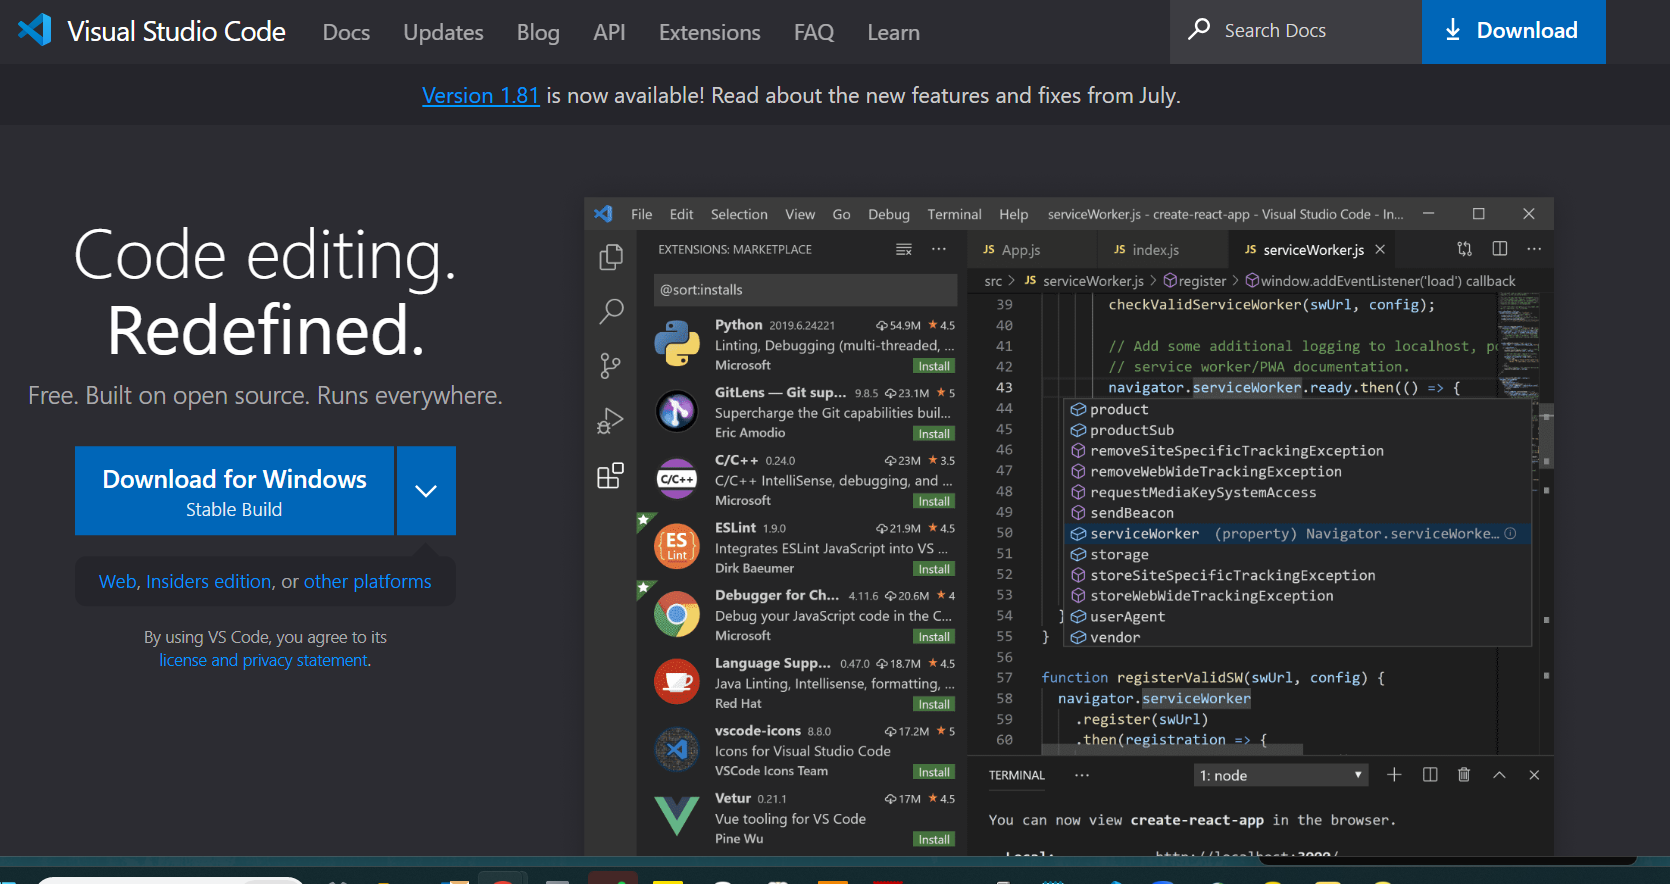Image resolution: width=1670 pixels, height=884 pixels.
Task: Open the Updates nav link
Action: (443, 32)
